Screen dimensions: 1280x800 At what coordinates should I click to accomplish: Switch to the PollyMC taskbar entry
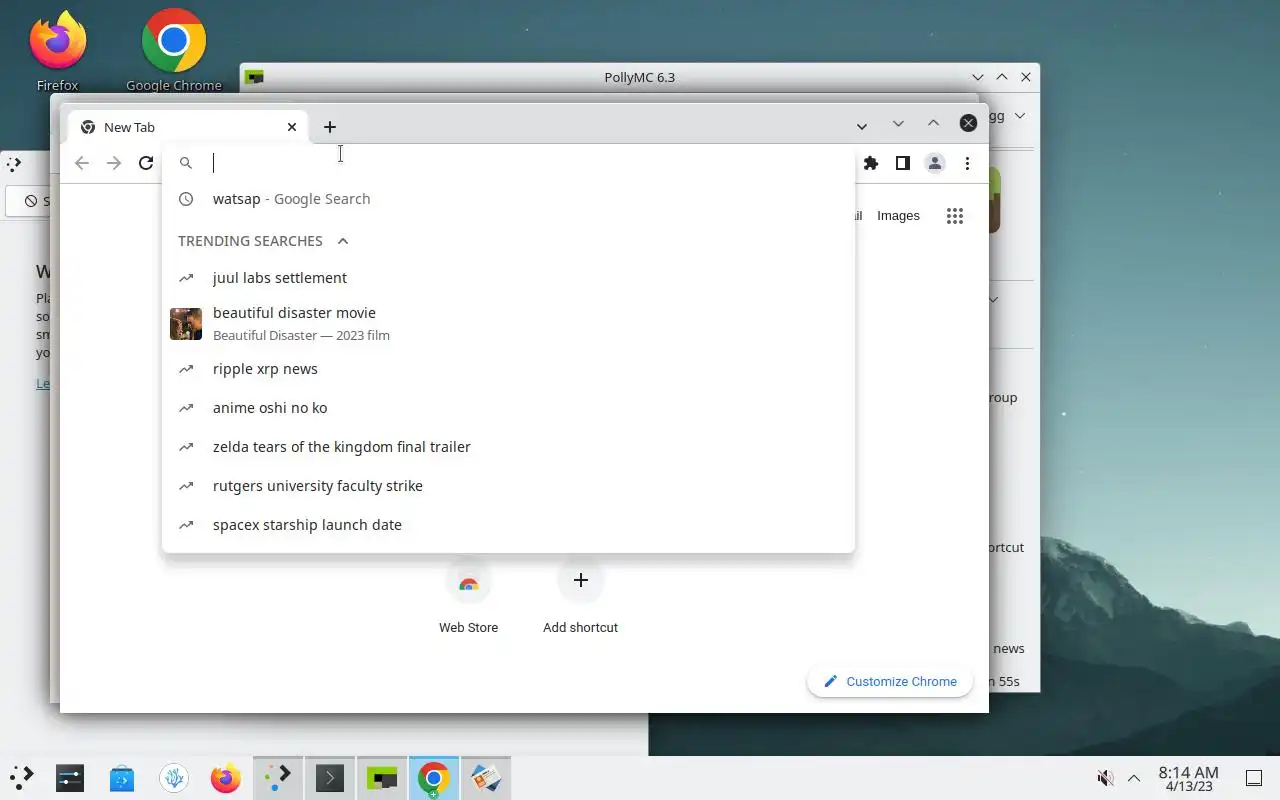click(x=382, y=778)
